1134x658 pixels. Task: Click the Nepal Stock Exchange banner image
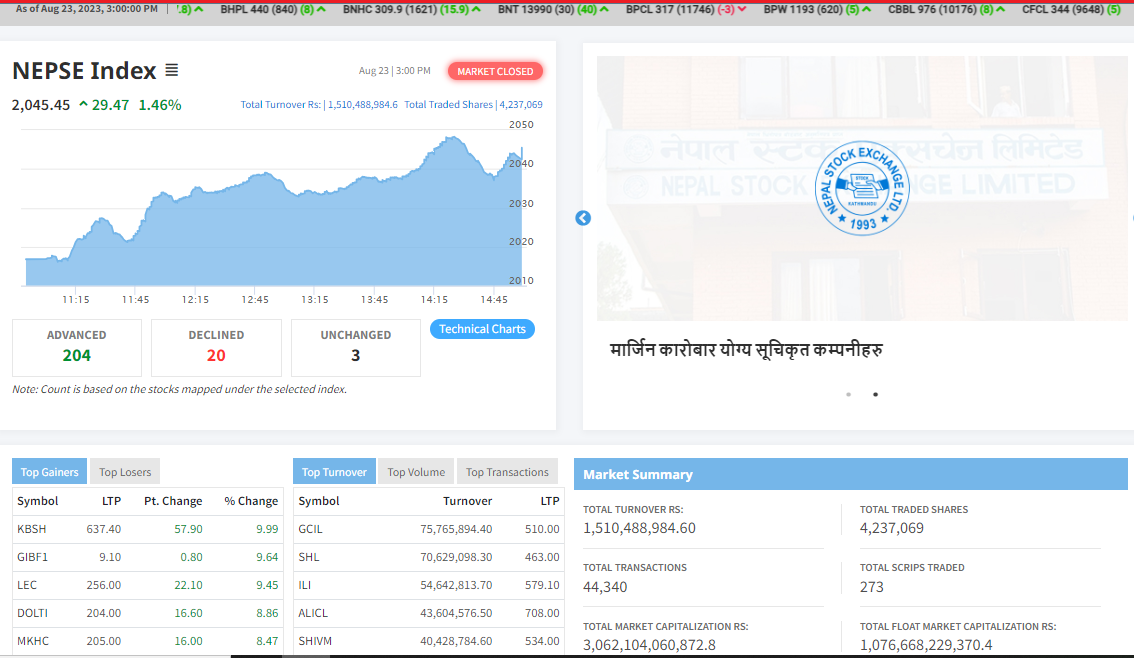[861, 188]
